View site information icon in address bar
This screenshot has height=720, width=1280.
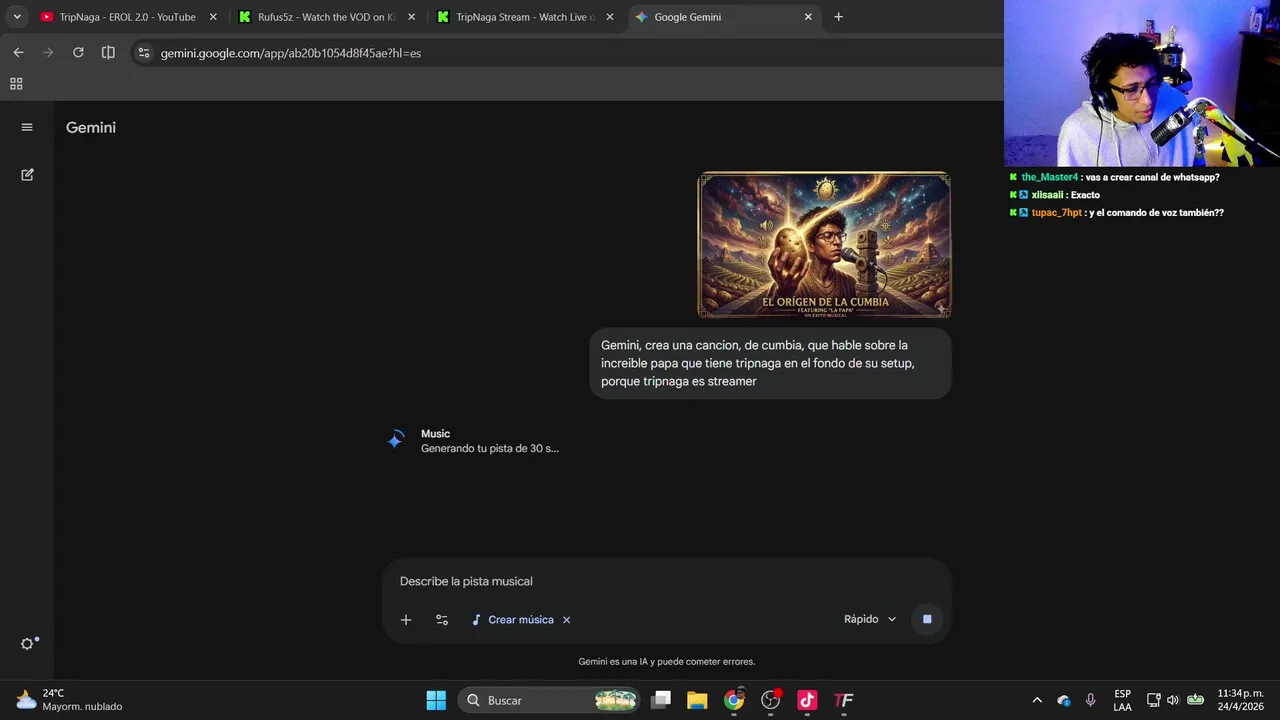tap(143, 53)
